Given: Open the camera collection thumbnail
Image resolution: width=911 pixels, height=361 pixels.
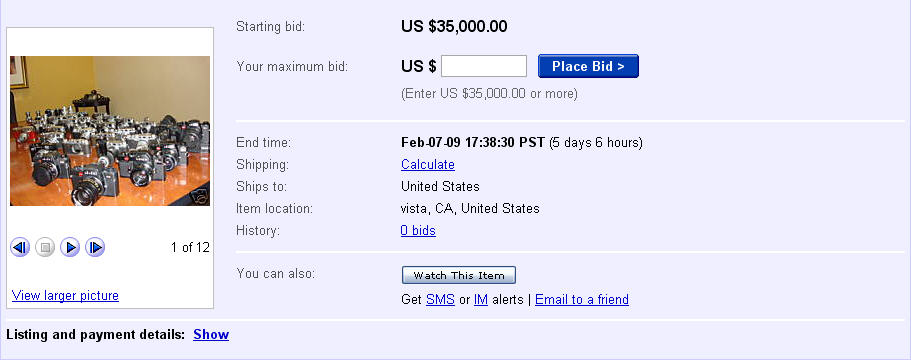Looking at the screenshot, I should 110,131.
